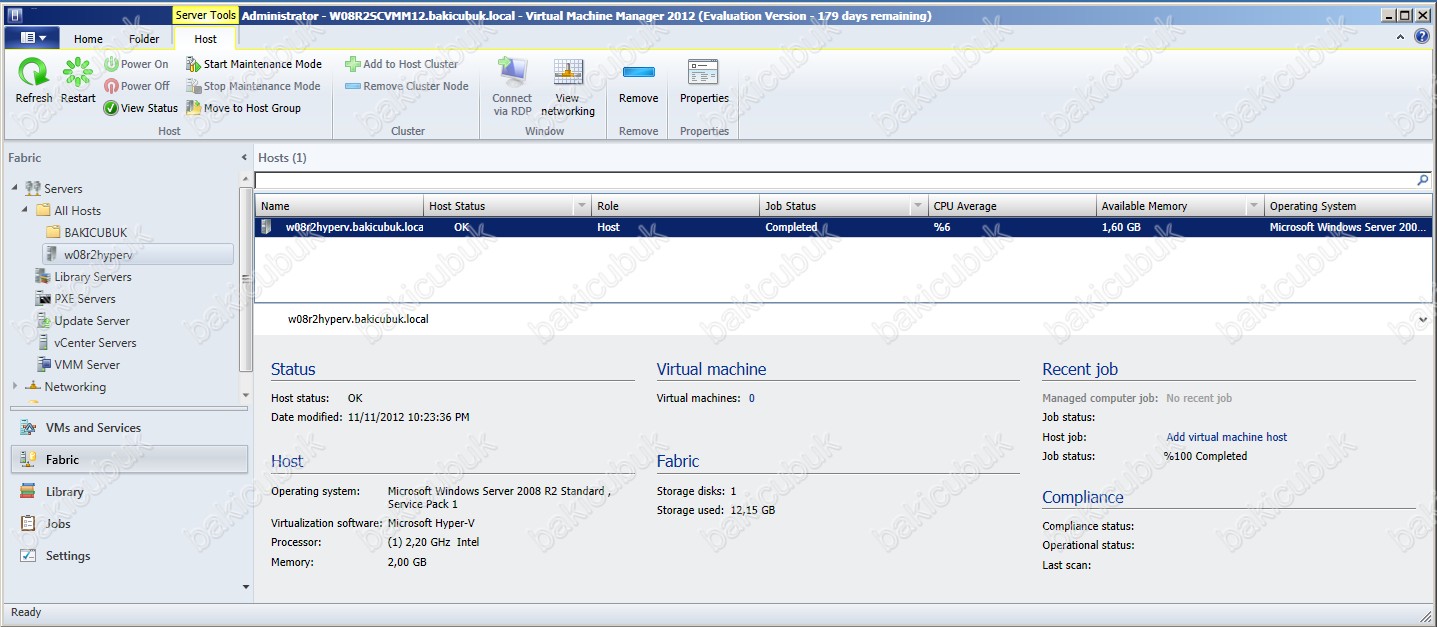Open the VMs and Services workspace
Image resolution: width=1437 pixels, height=627 pixels.
tap(129, 428)
